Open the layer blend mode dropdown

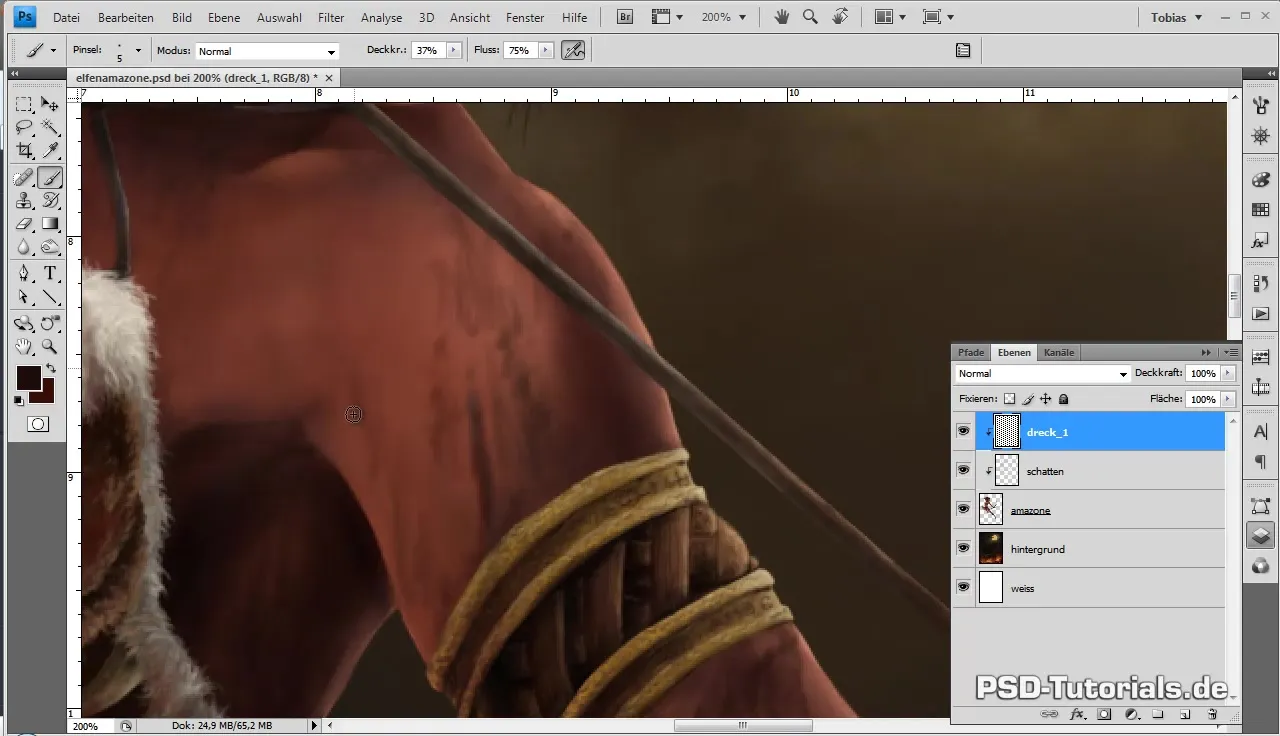point(1042,373)
